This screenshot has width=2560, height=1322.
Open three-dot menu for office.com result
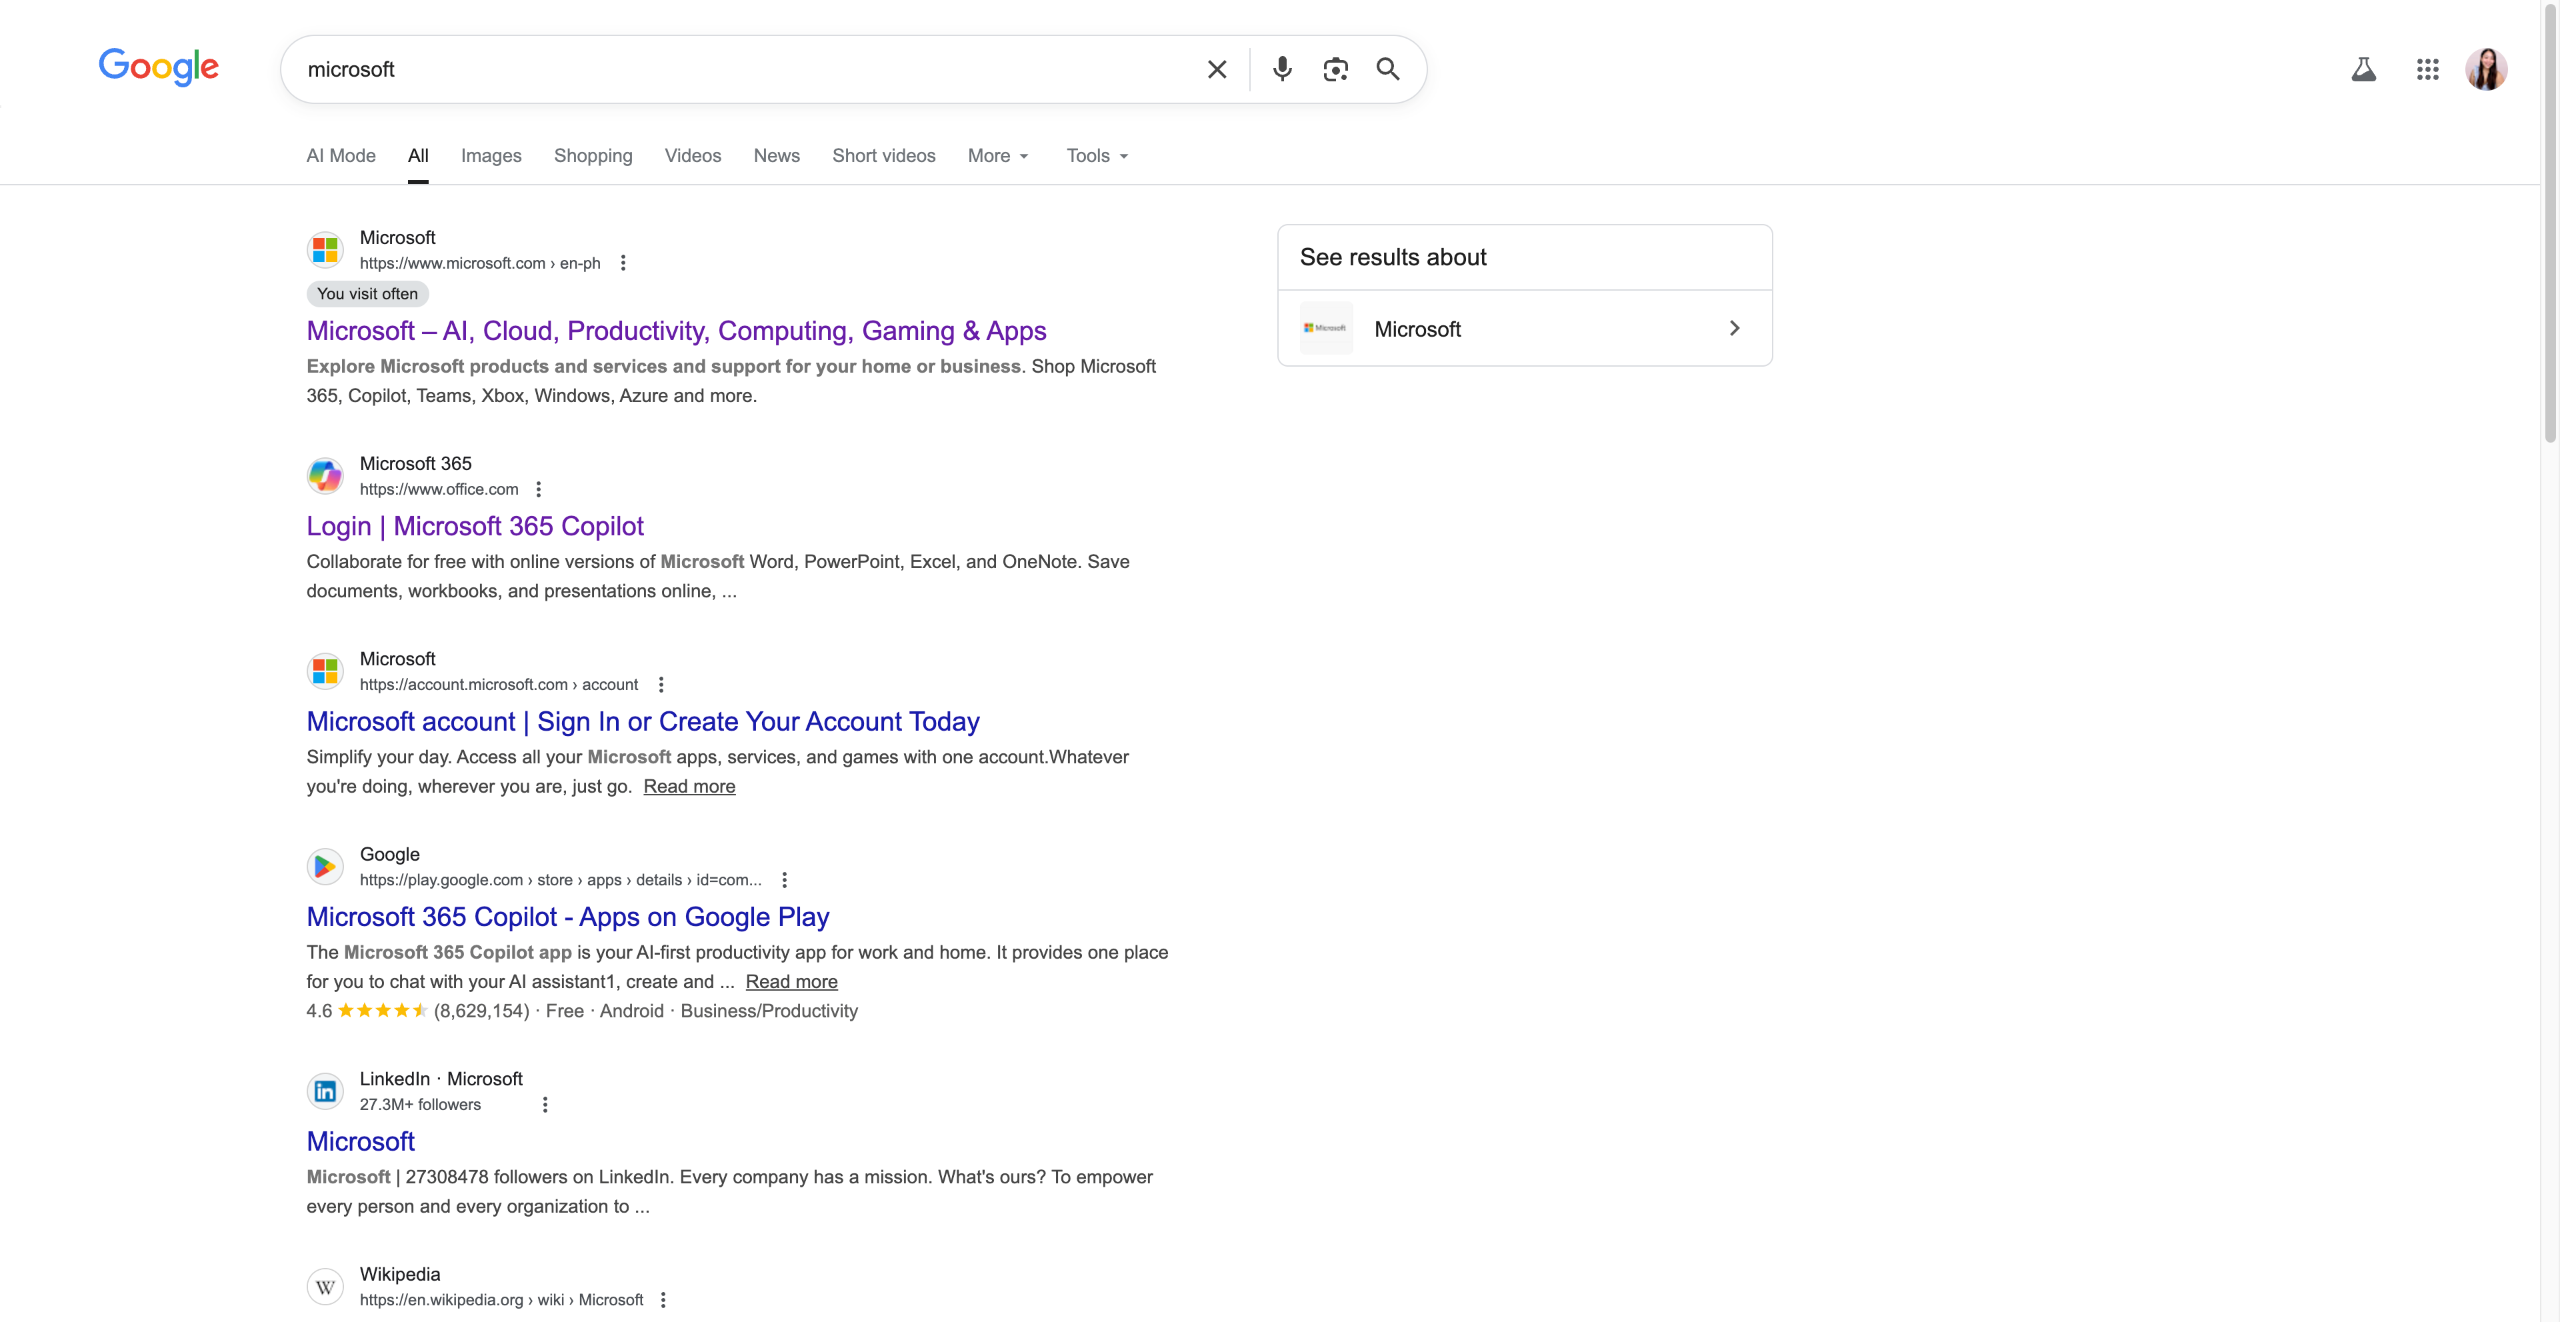pos(538,489)
